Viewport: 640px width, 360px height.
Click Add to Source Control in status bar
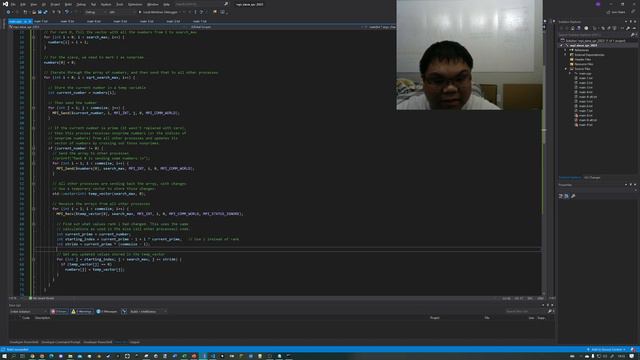(607, 349)
